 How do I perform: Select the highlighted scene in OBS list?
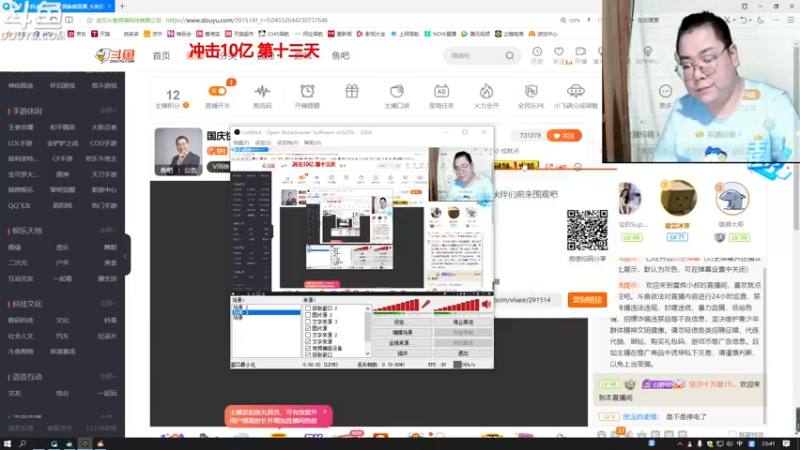[x=266, y=312]
